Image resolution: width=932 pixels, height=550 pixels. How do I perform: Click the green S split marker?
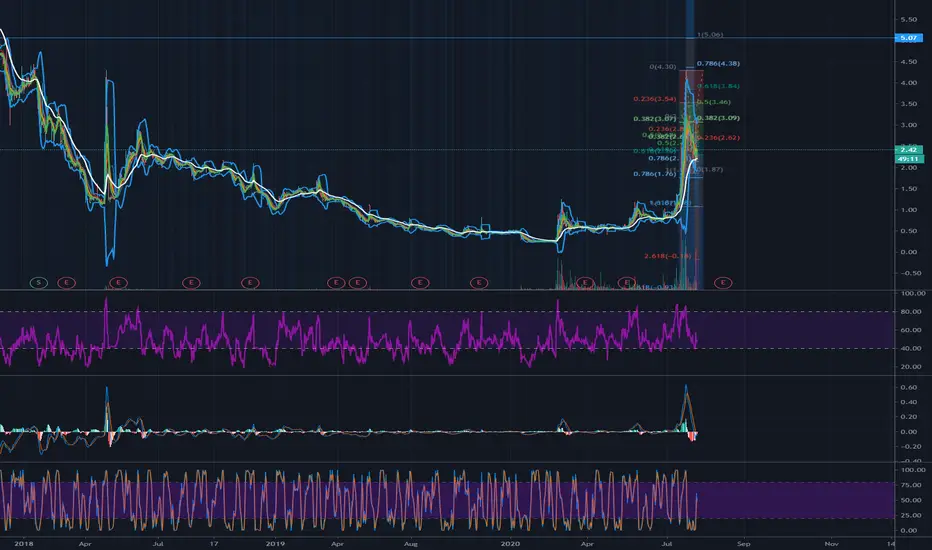[39, 282]
